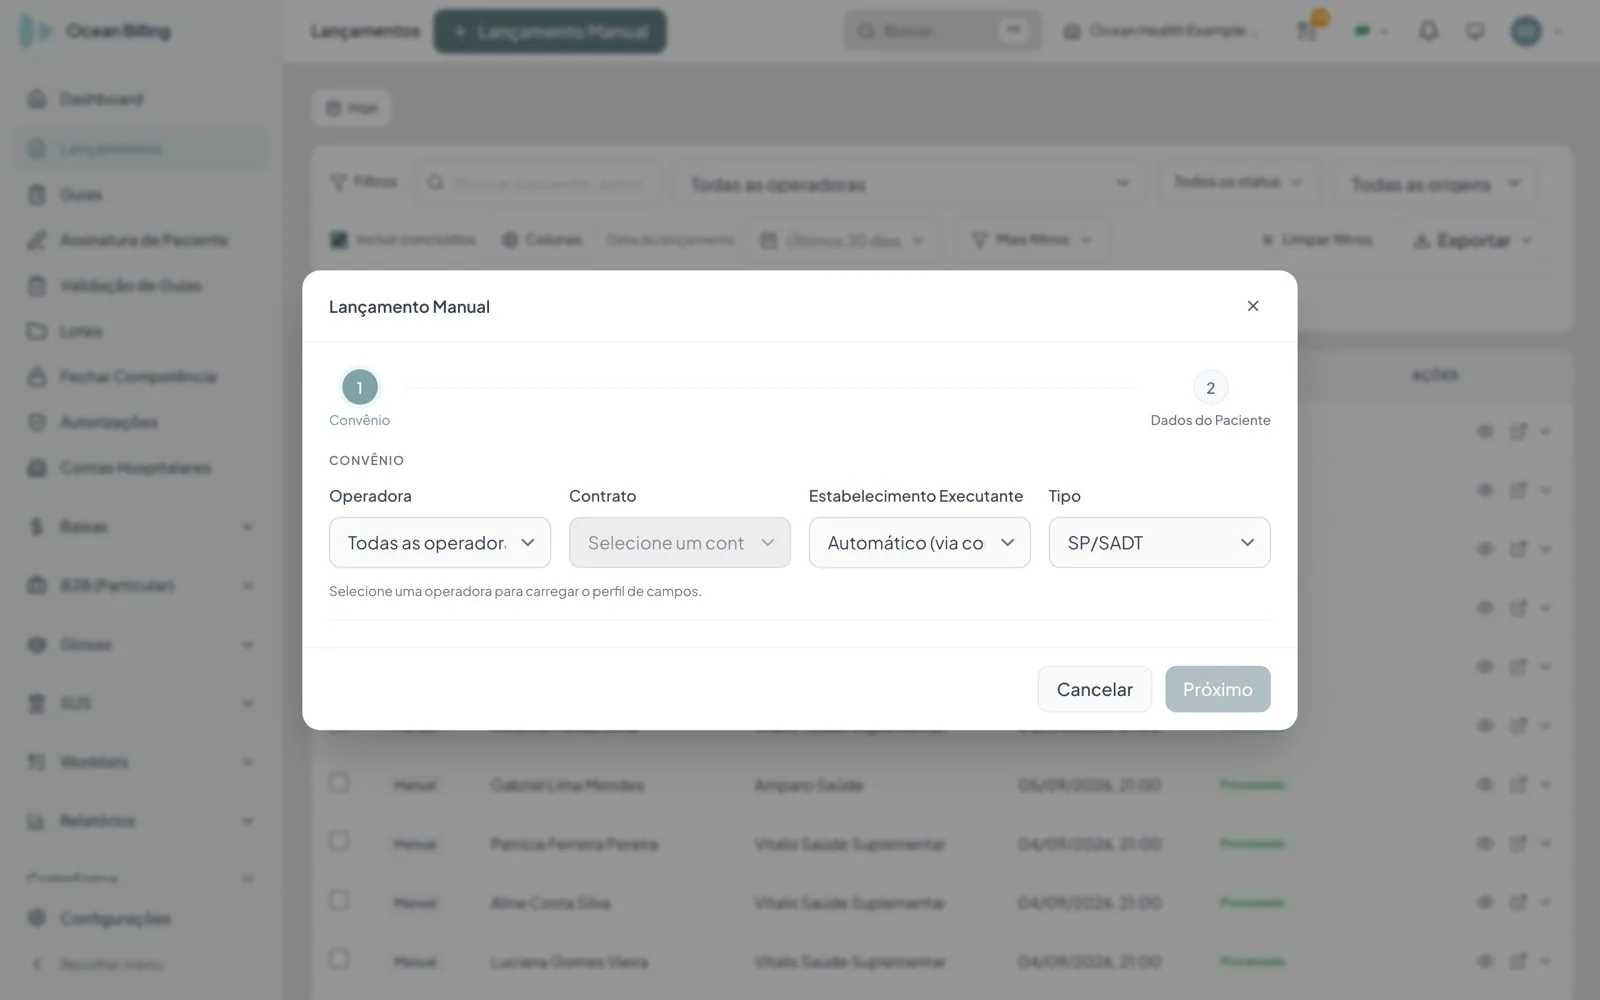Open the Contrato dropdown
The image size is (1600, 1000).
coord(680,542)
